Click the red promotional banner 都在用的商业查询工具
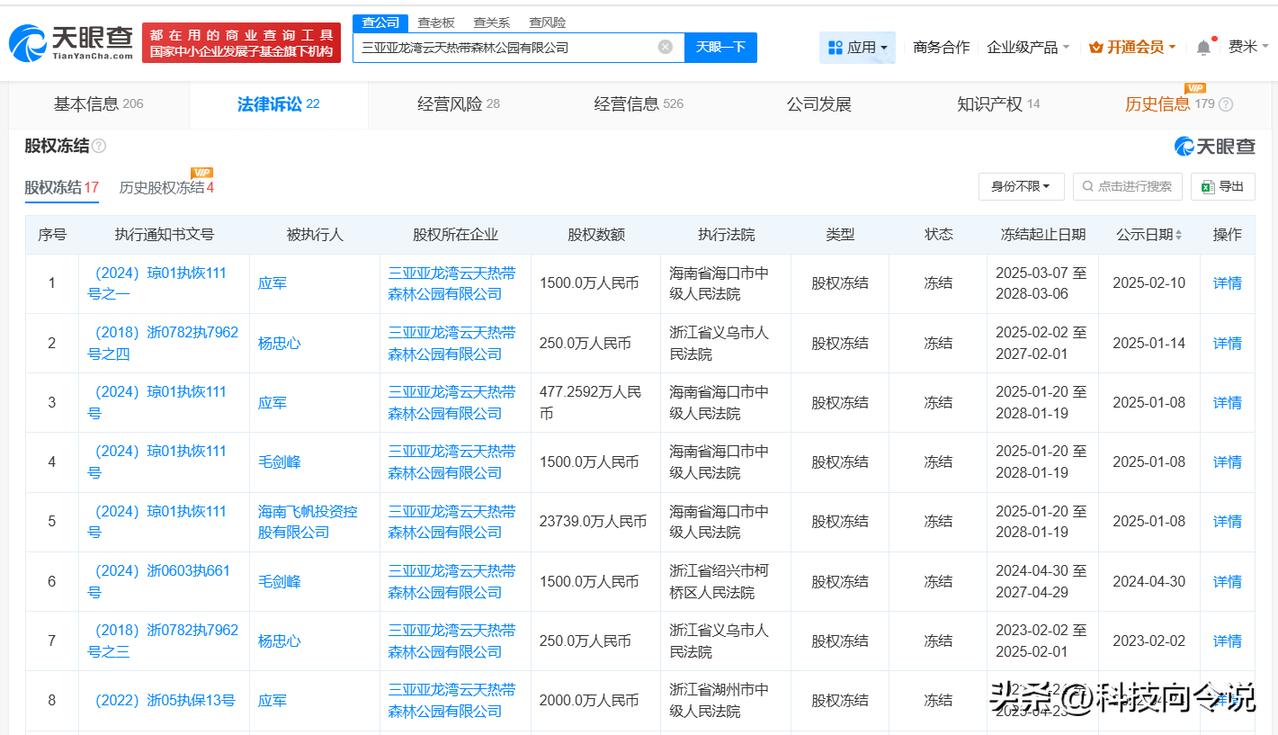Image resolution: width=1278 pixels, height=735 pixels. pyautogui.click(x=241, y=43)
